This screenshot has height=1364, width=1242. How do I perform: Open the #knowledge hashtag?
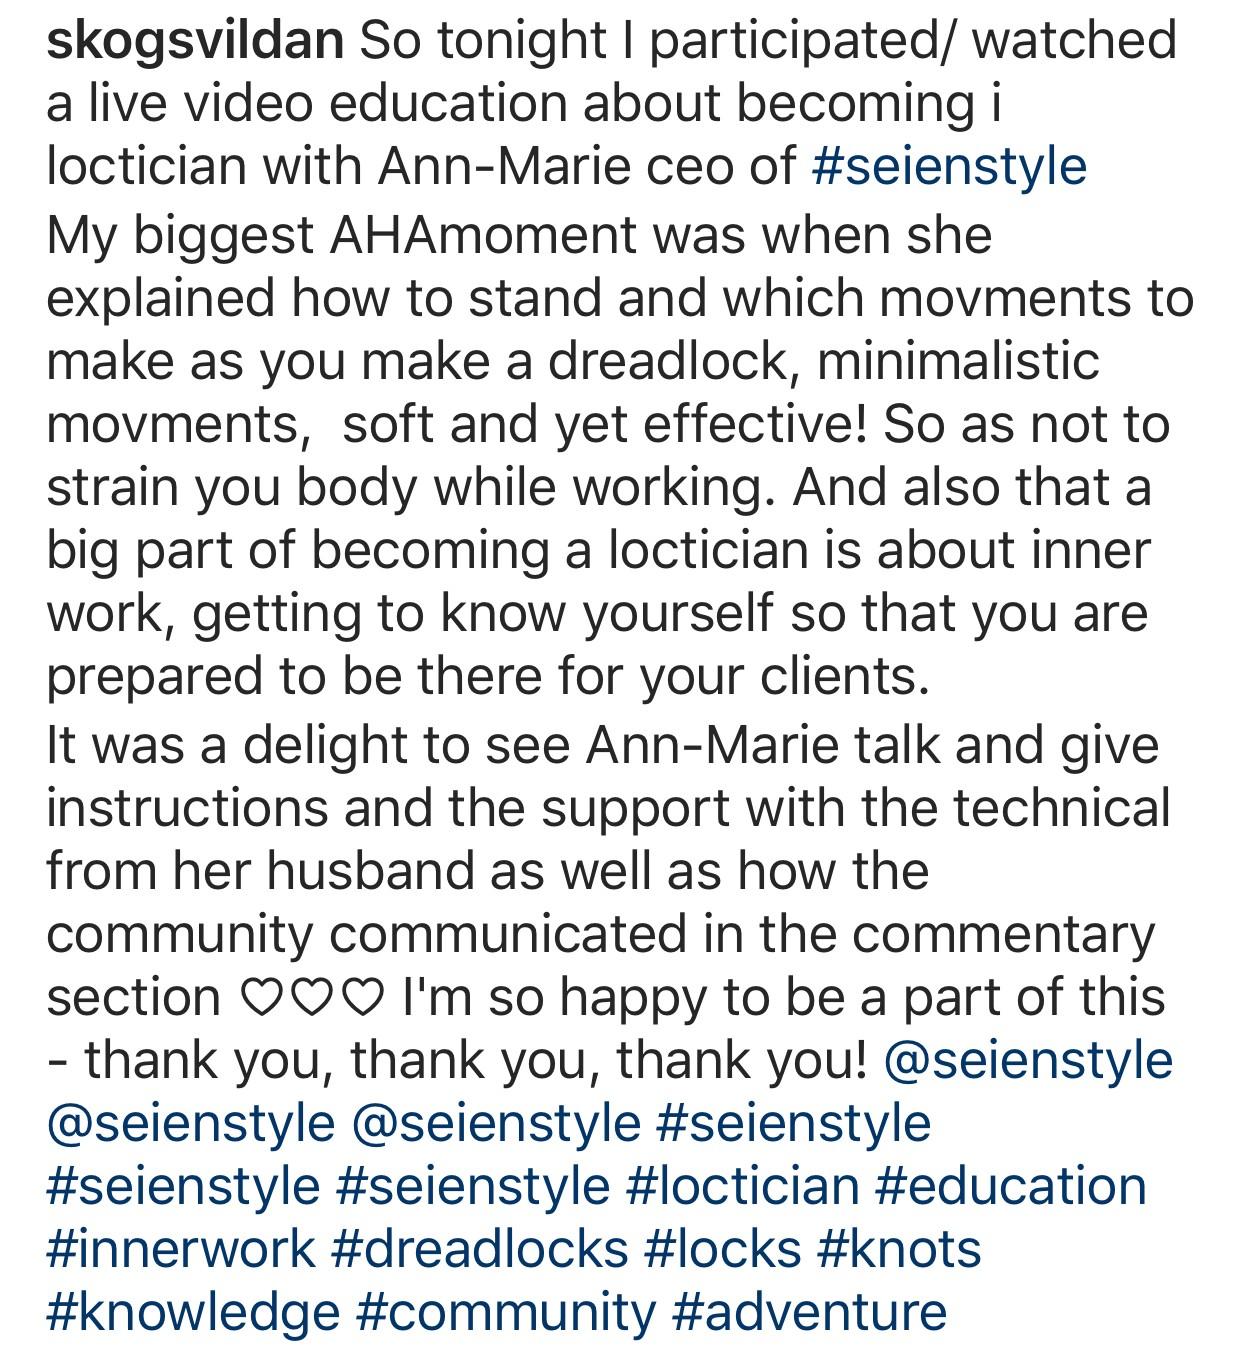coord(193,1312)
